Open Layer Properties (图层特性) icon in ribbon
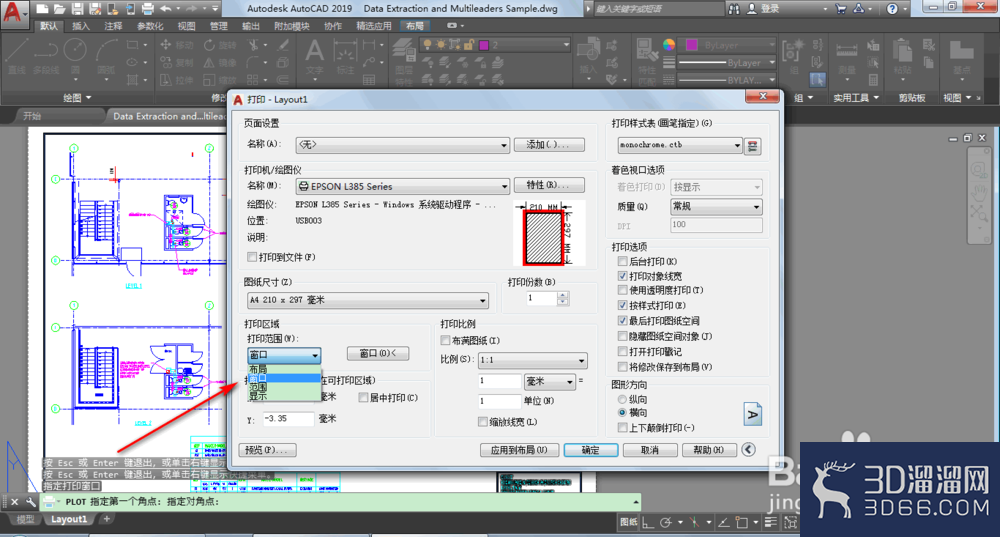1000x537 pixels. click(x=403, y=61)
